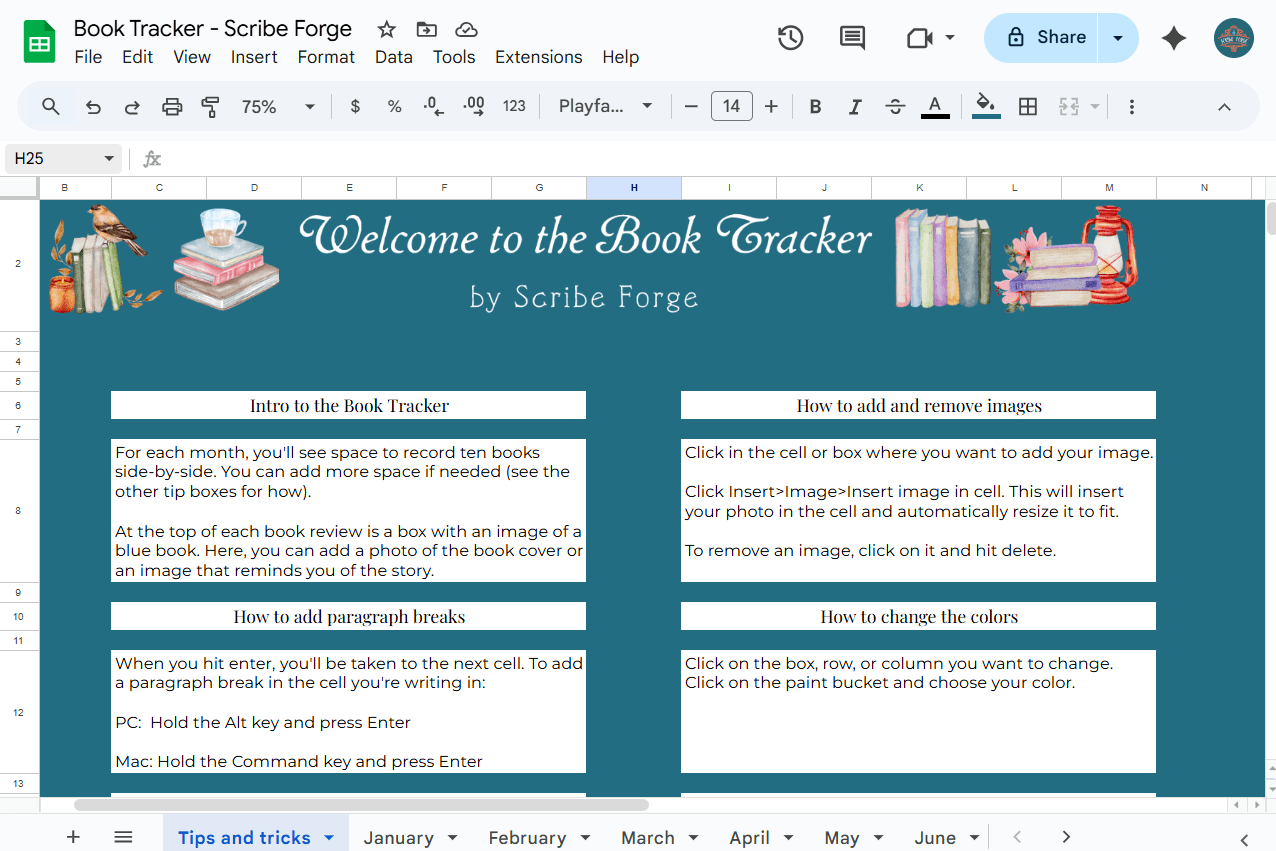Click the Print icon

170,105
